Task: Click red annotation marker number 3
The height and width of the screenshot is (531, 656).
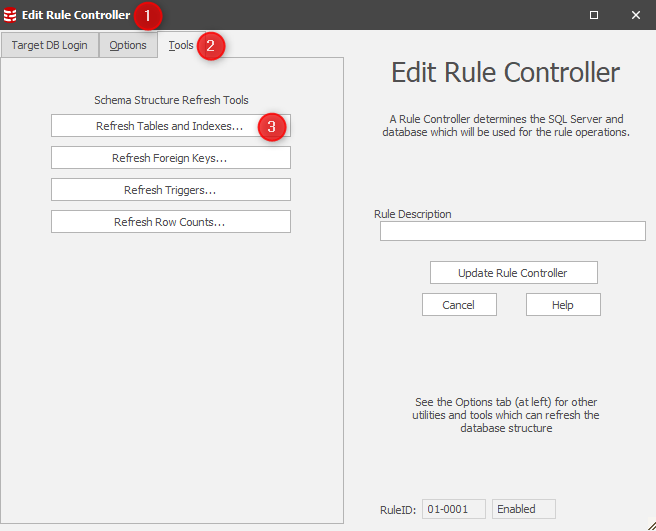Action: click(x=271, y=127)
